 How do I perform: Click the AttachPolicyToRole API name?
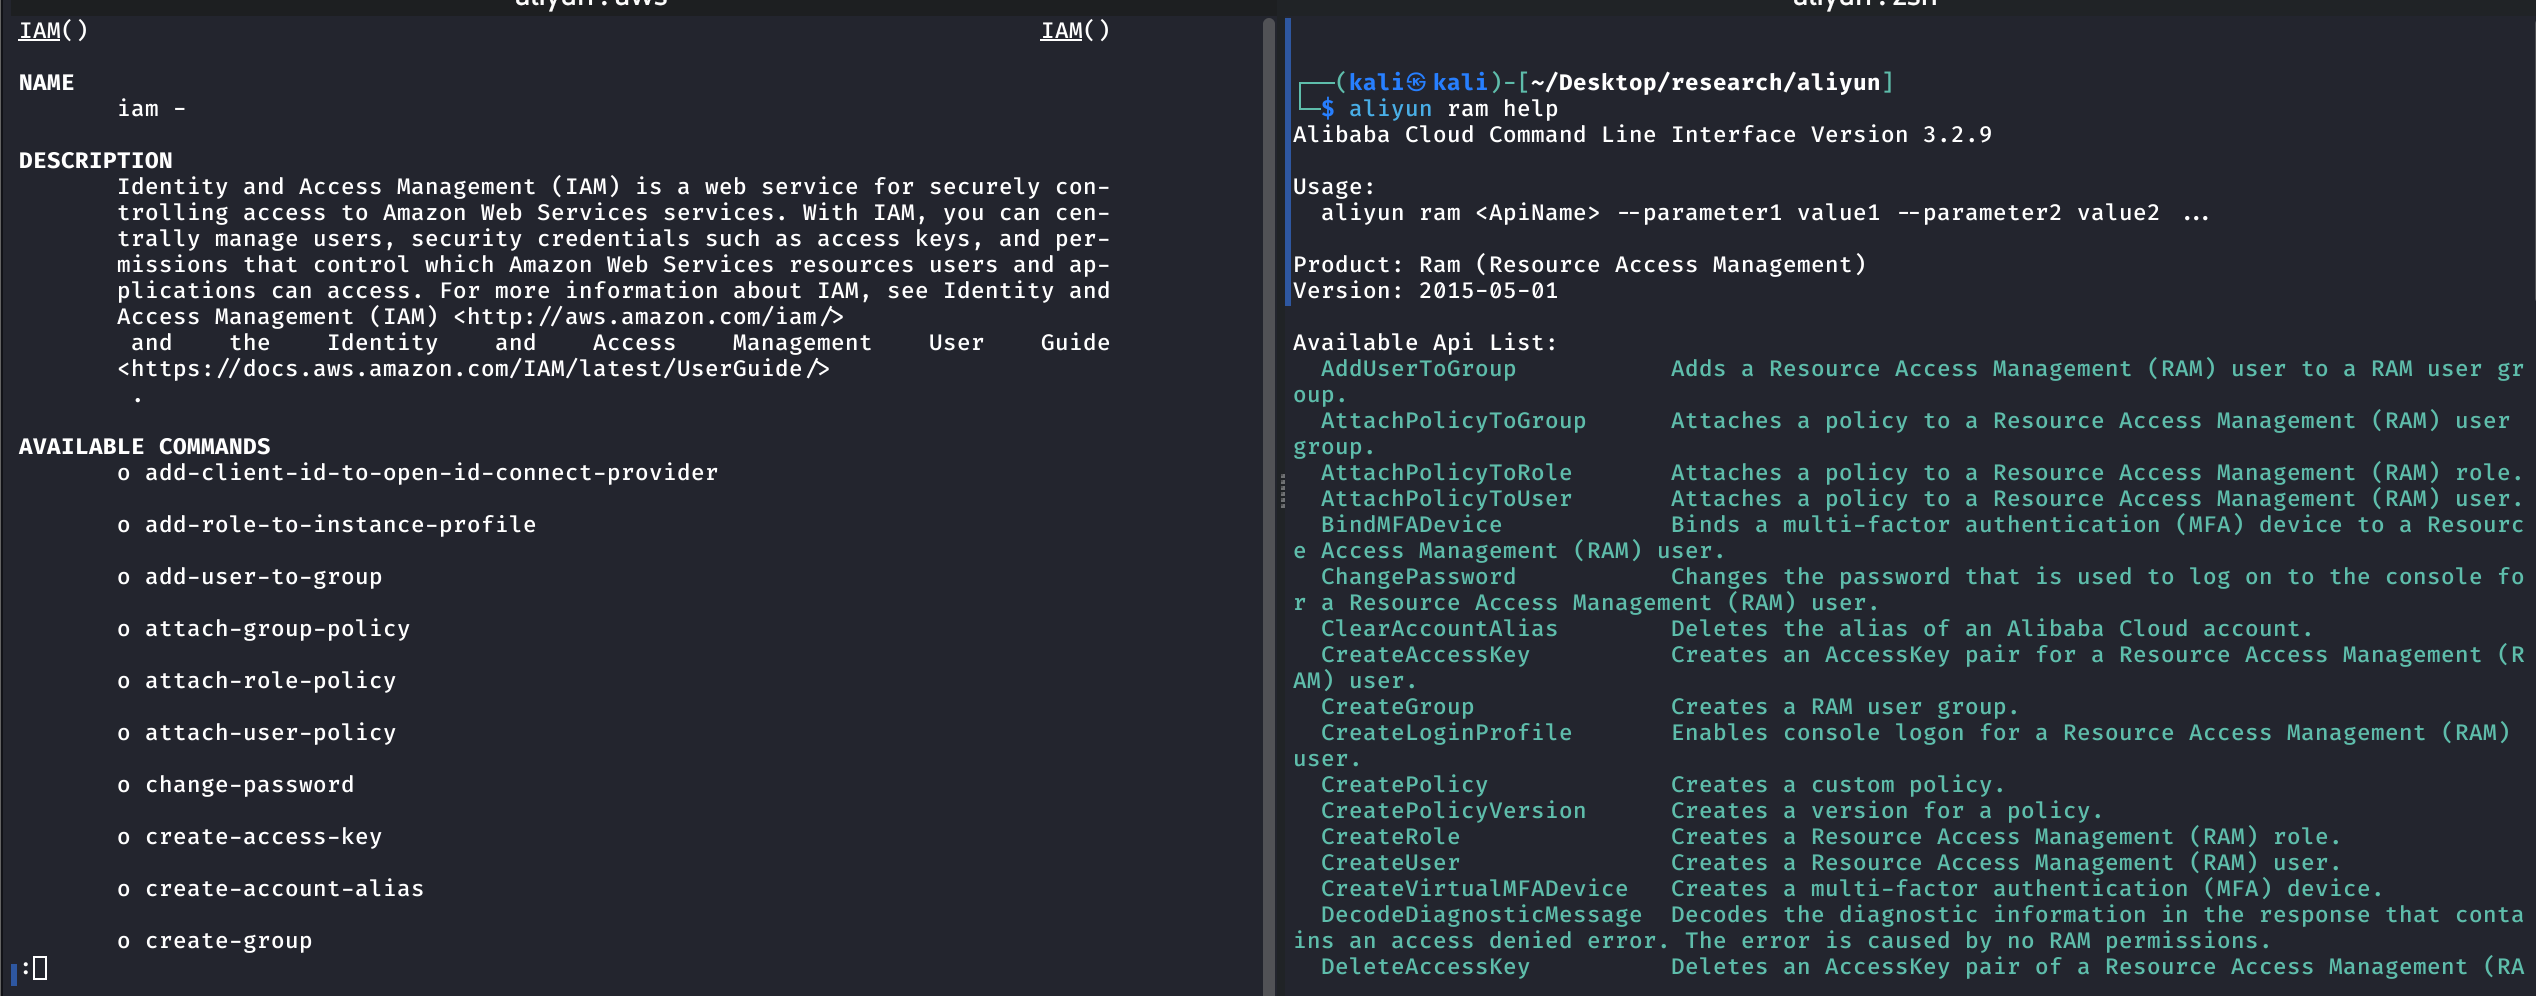(1445, 473)
